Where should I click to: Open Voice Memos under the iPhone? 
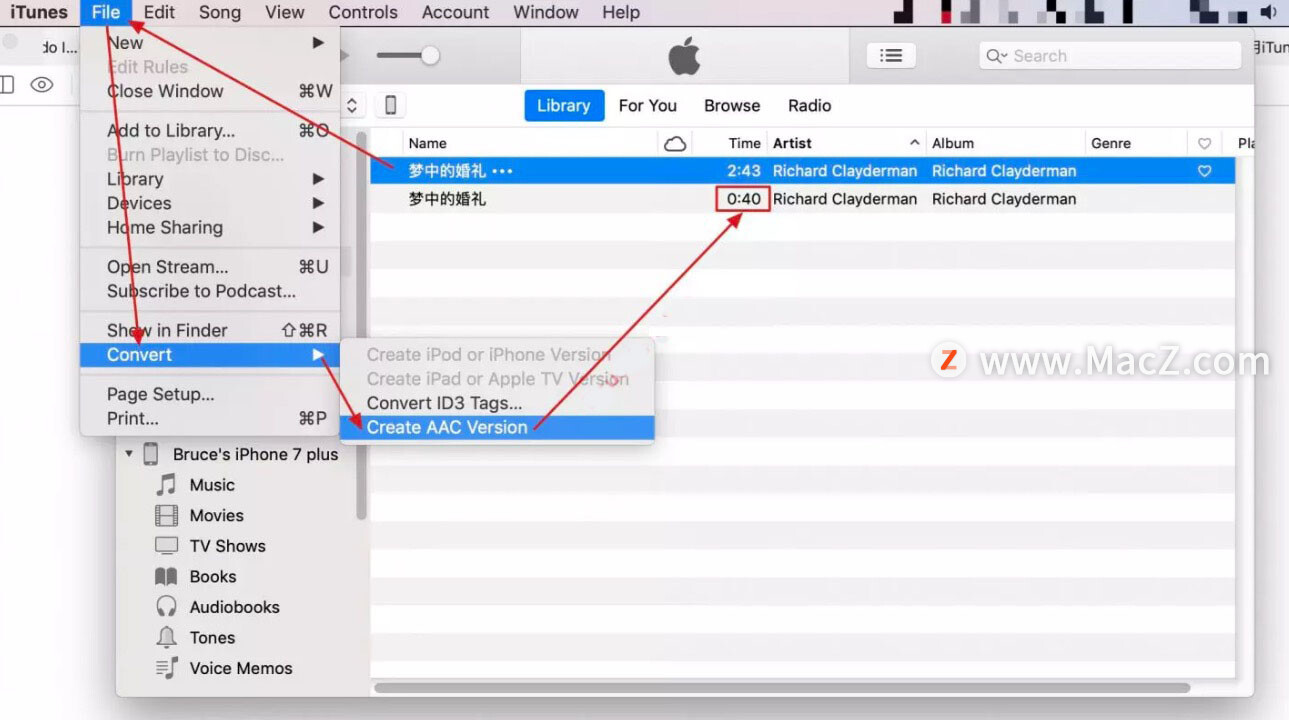[241, 668]
